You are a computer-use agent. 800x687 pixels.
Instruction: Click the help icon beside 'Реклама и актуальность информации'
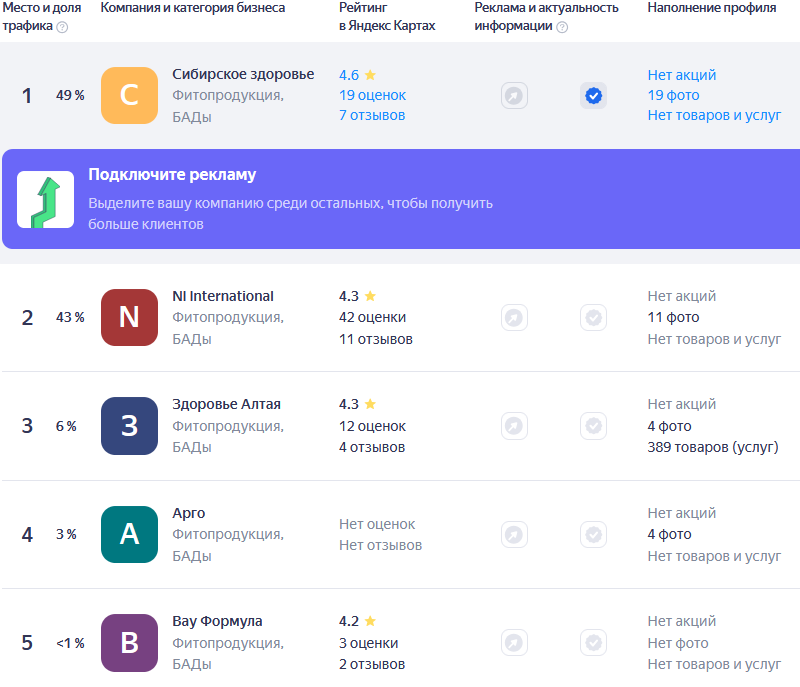(x=562, y=27)
